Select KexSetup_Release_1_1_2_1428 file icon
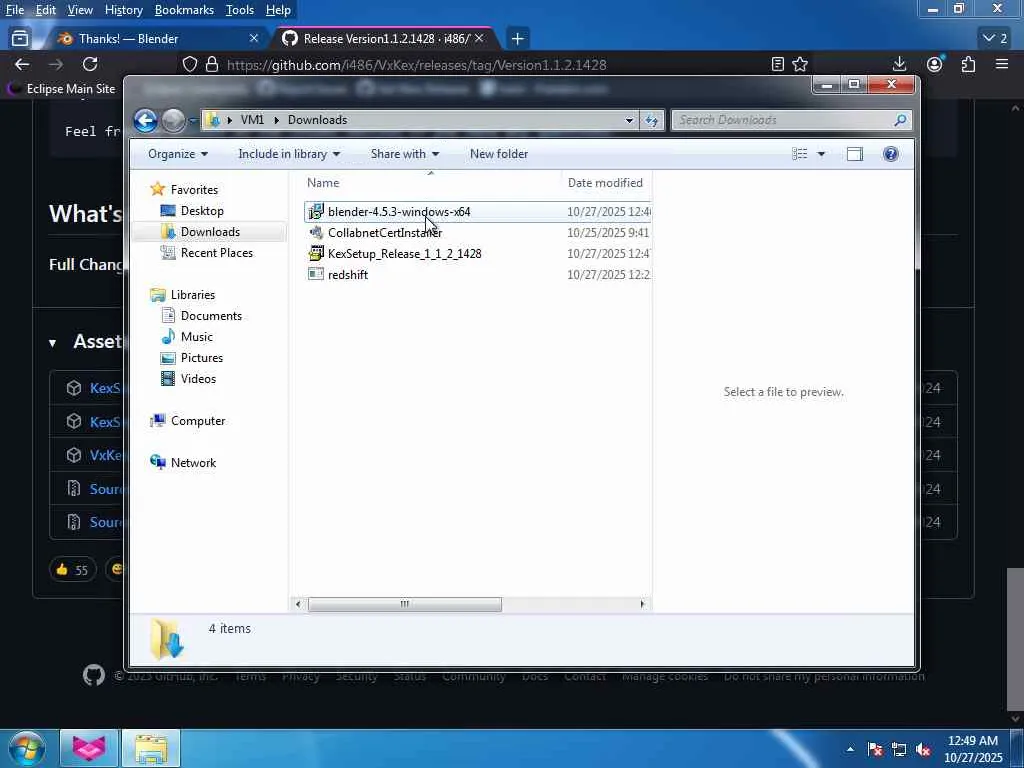The image size is (1024, 768). (316, 253)
